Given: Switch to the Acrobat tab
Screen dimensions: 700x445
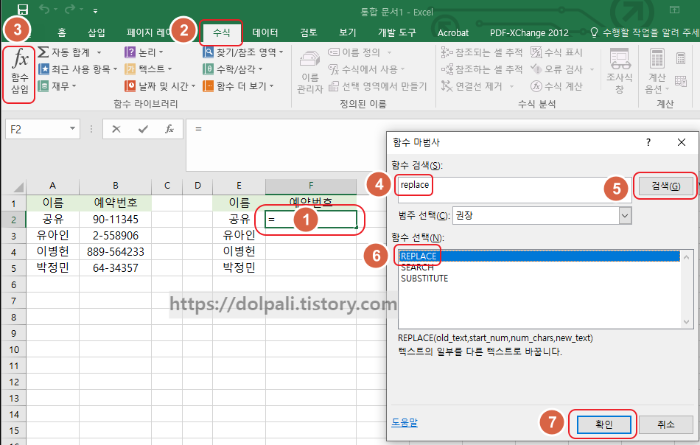Looking at the screenshot, I should (x=453, y=33).
